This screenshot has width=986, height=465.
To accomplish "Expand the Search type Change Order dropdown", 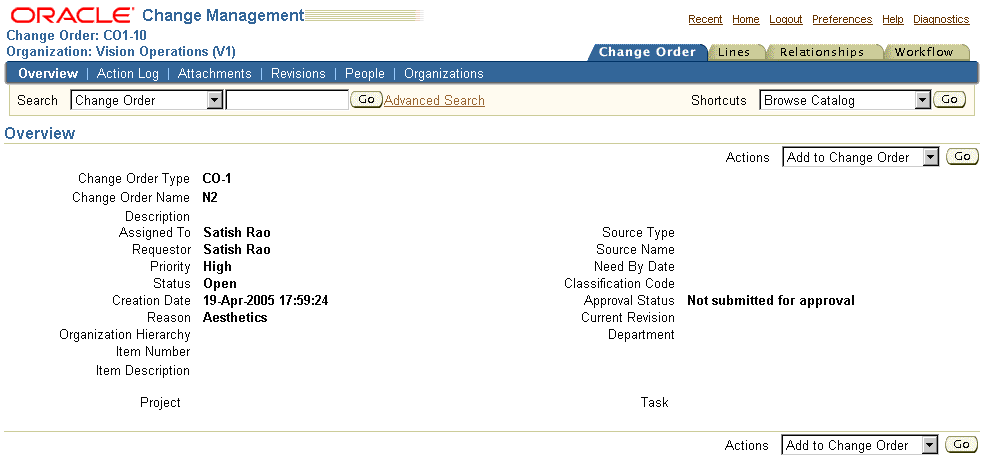I will (x=147, y=100).
